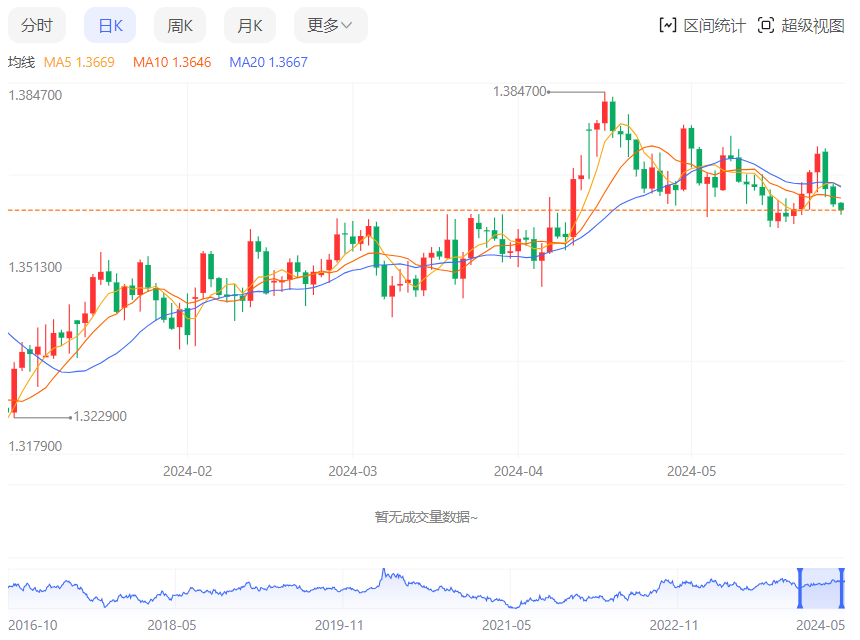860x640 pixels.
Task: Open the 周K weekly chart tab
Action: pos(180,25)
